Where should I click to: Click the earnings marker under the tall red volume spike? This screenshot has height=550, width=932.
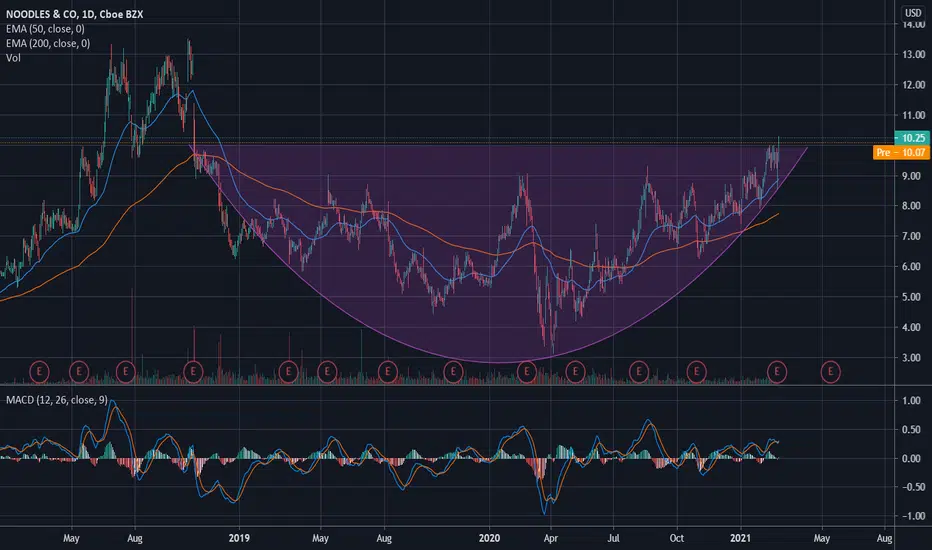pos(193,372)
